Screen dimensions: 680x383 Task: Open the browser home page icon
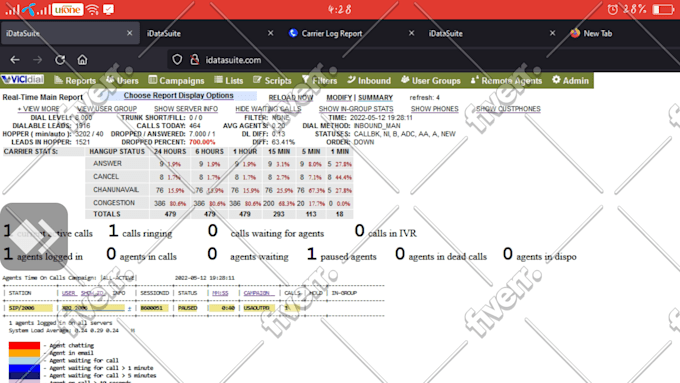(x=82, y=60)
